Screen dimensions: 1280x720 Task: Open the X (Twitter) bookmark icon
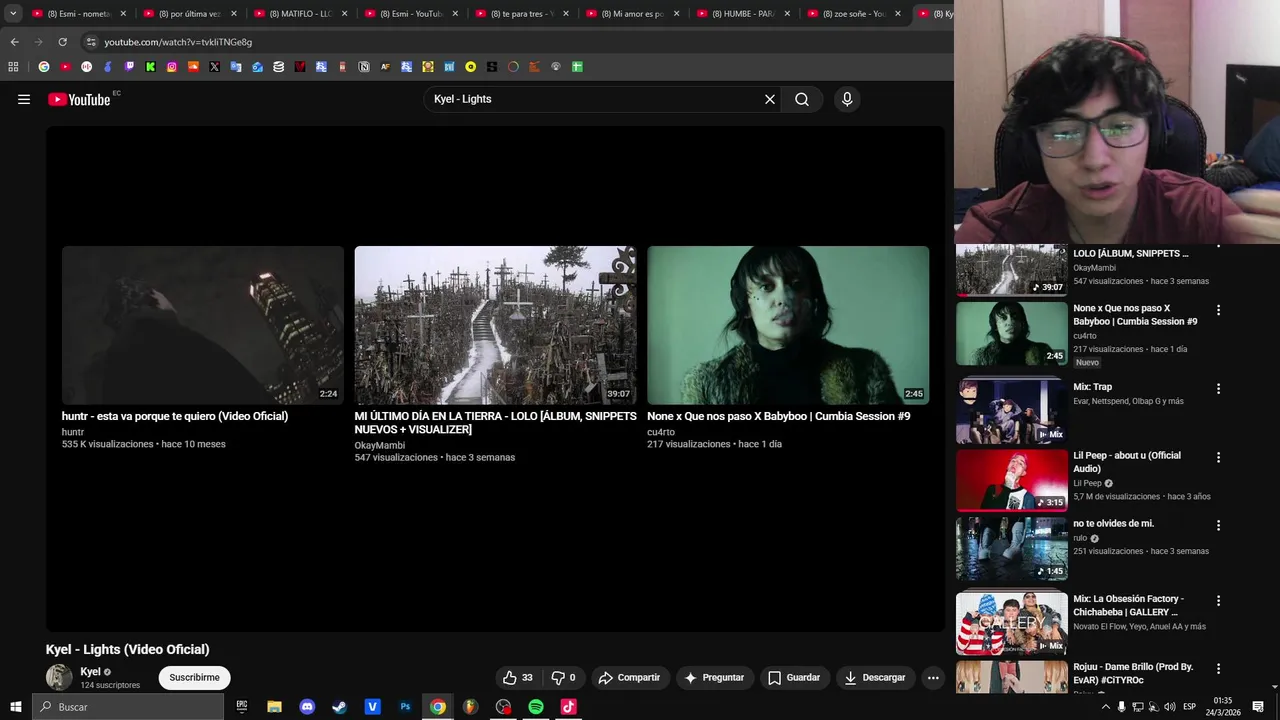[x=215, y=67]
